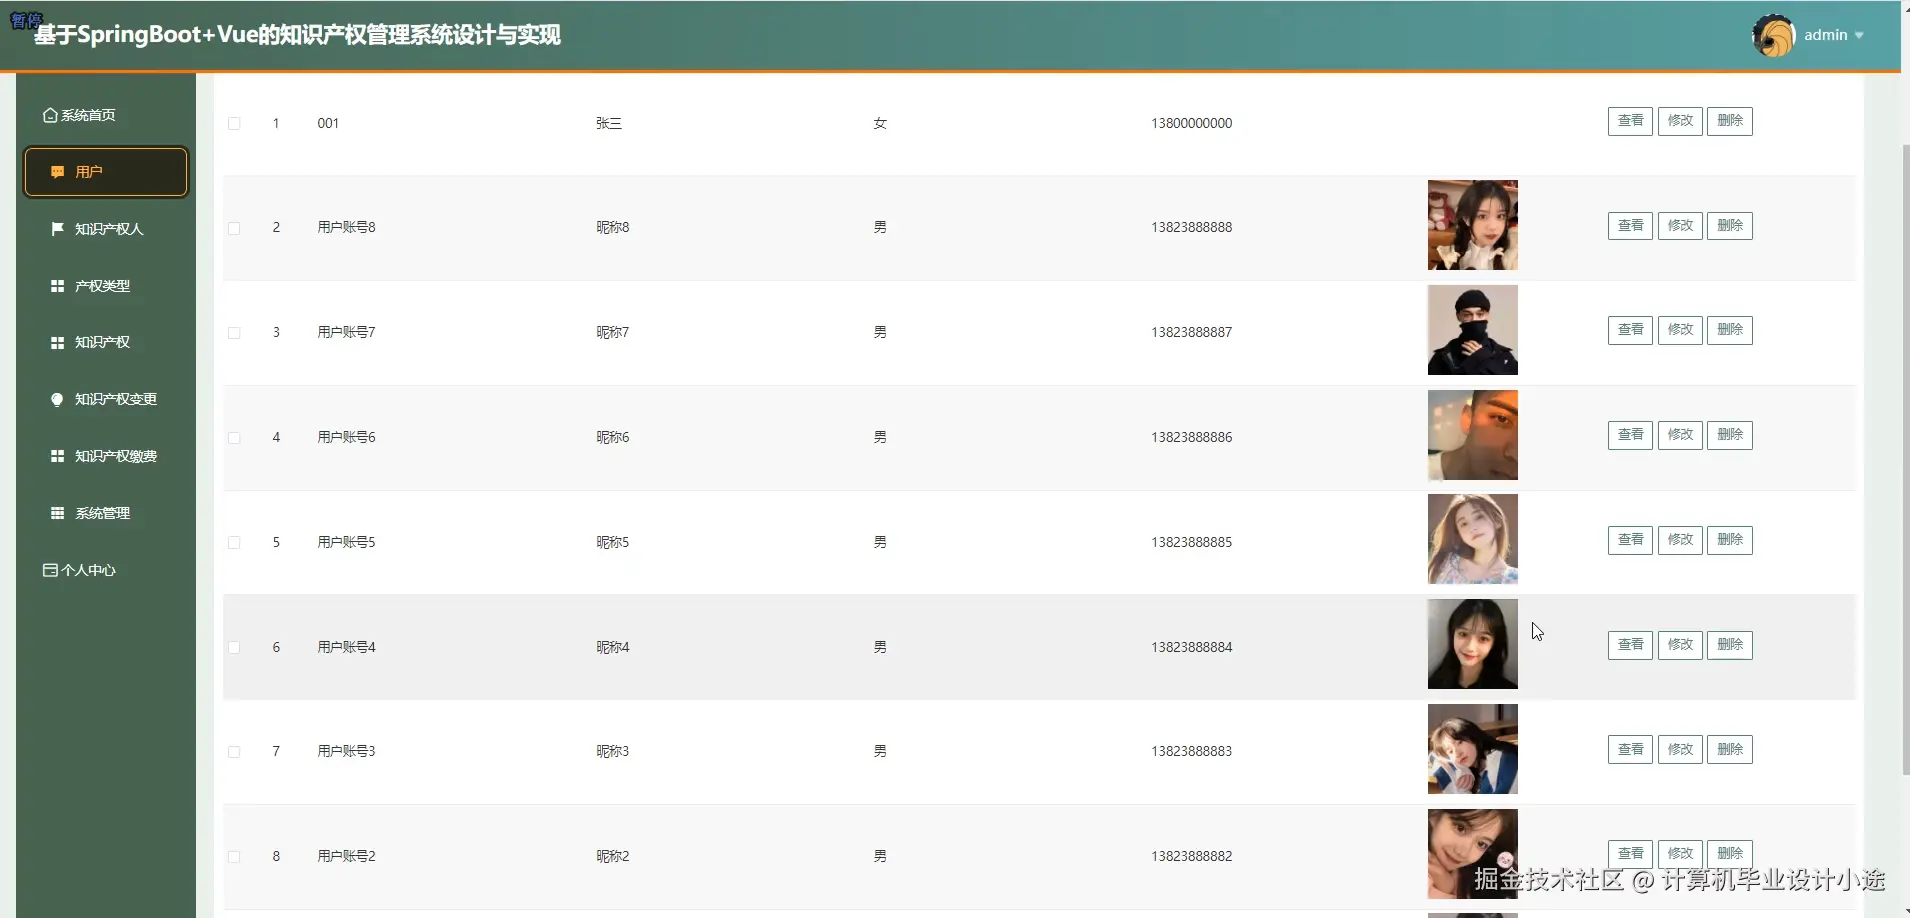Click the flag icon beside 知识产权人
Viewport: 1910px width, 918px height.
point(58,229)
